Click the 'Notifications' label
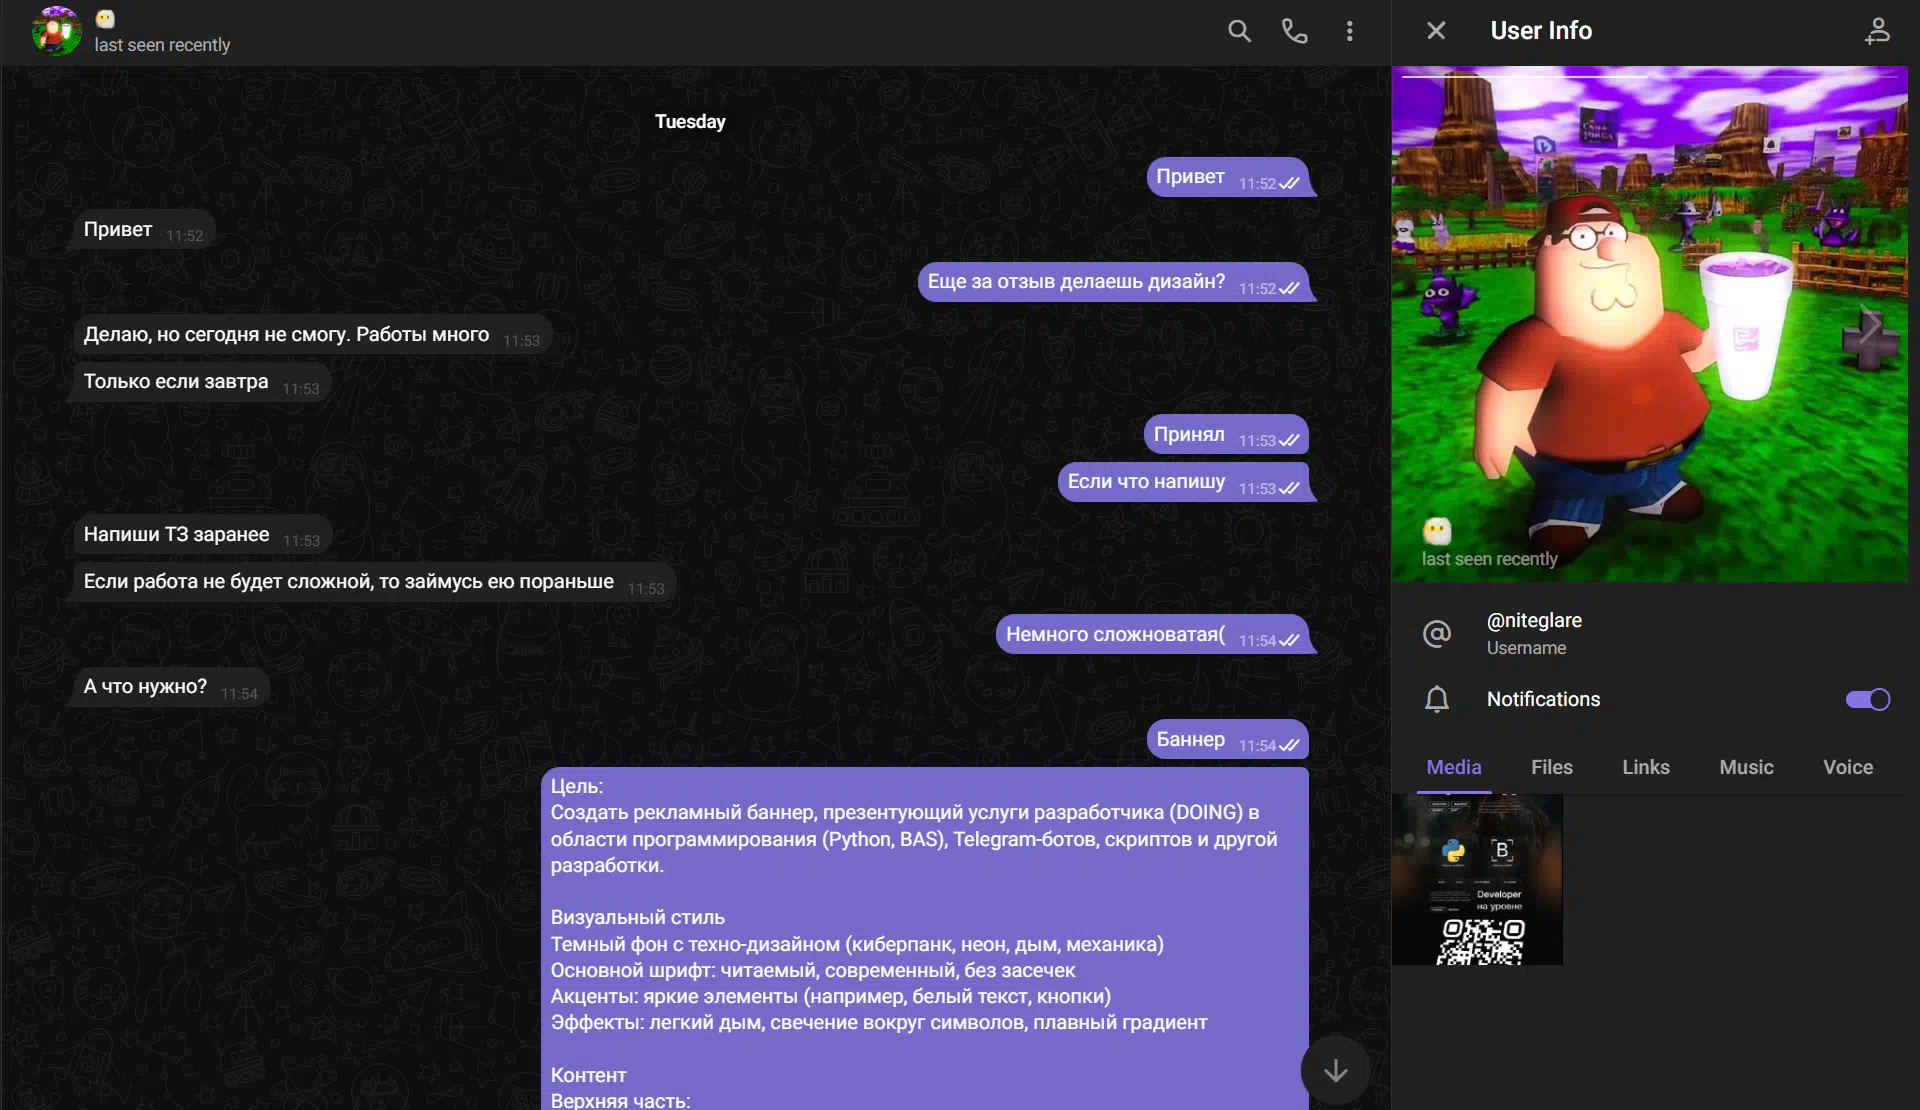 (x=1543, y=699)
